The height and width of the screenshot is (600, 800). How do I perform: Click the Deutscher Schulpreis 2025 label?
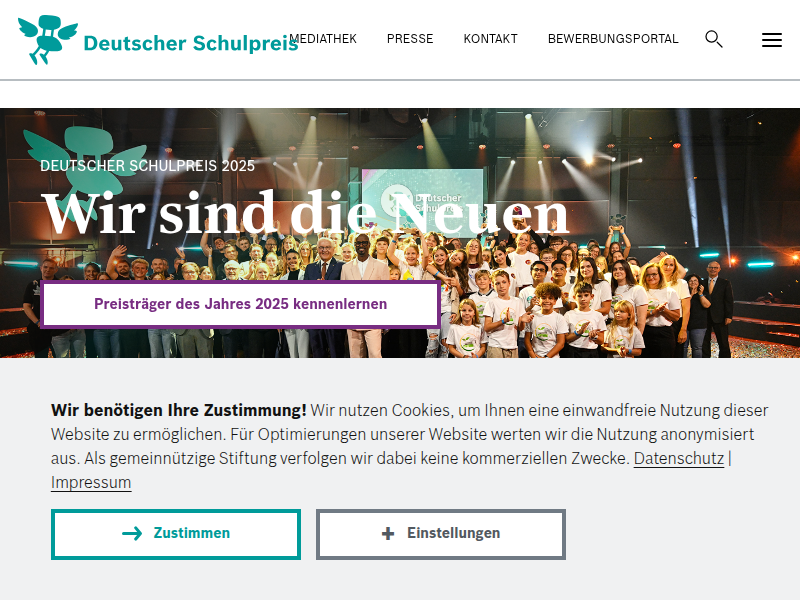tap(147, 166)
